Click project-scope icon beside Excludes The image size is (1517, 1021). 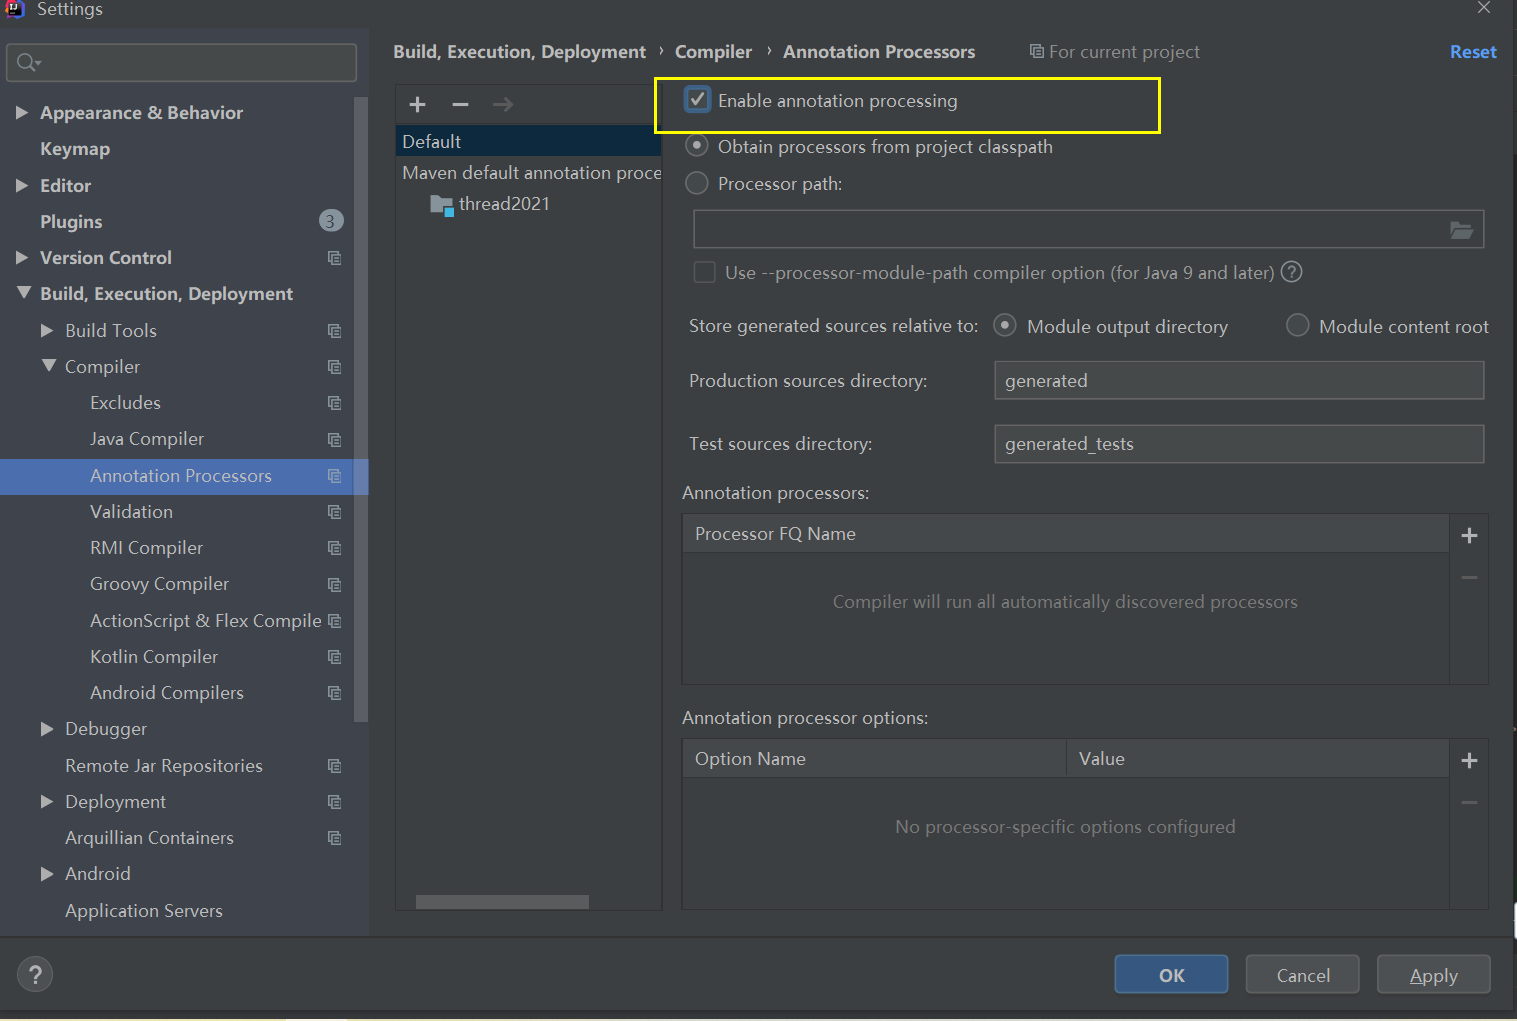click(x=334, y=403)
